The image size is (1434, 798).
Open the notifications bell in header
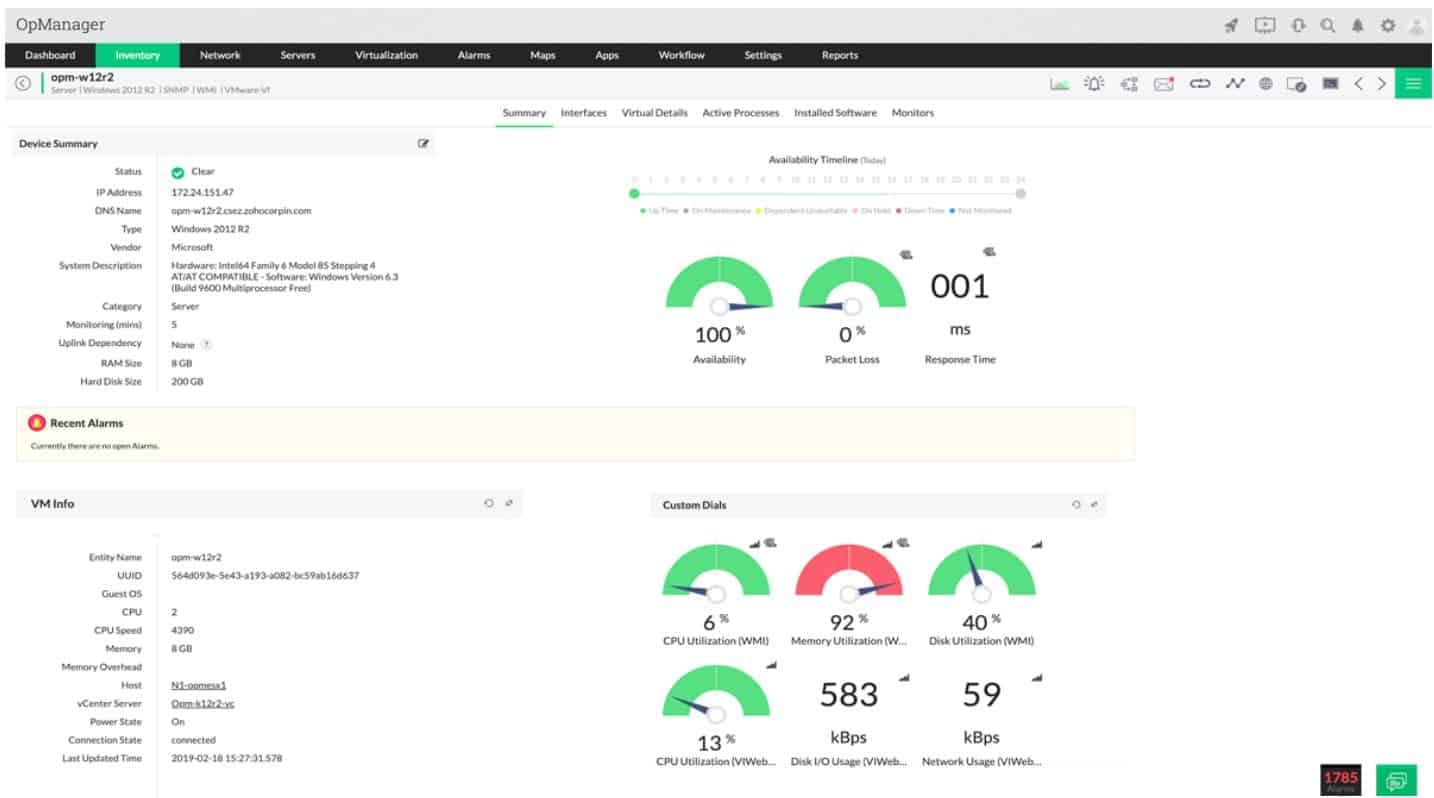(1357, 26)
